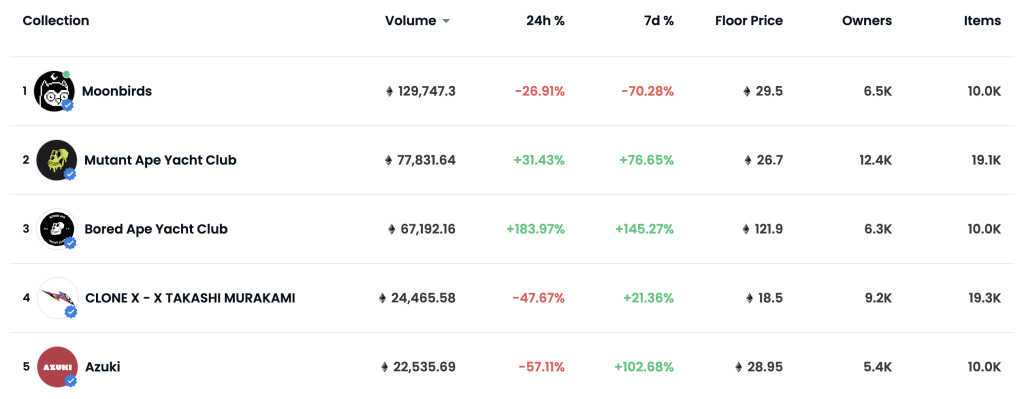Viewport: 1024px width, 399px height.
Task: Select the Owners column header
Action: pyautogui.click(x=867, y=21)
